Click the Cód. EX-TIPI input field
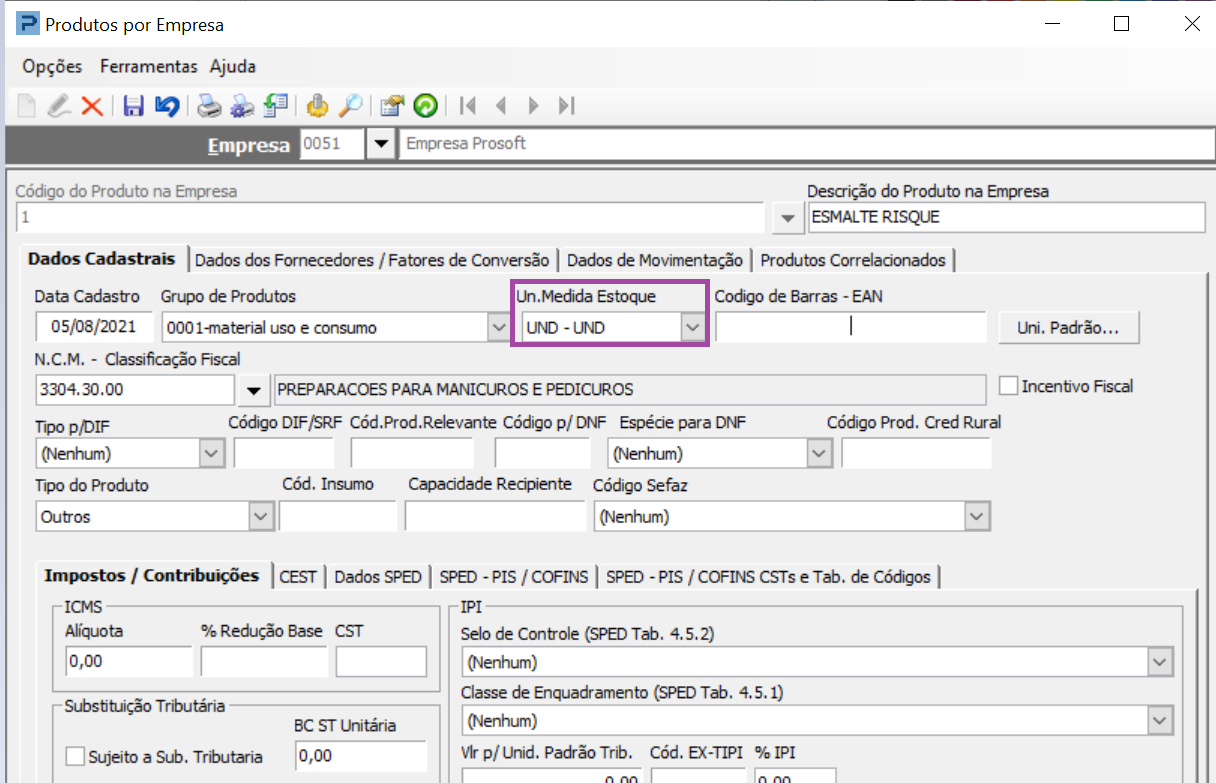The height and width of the screenshot is (784, 1216). (x=697, y=777)
